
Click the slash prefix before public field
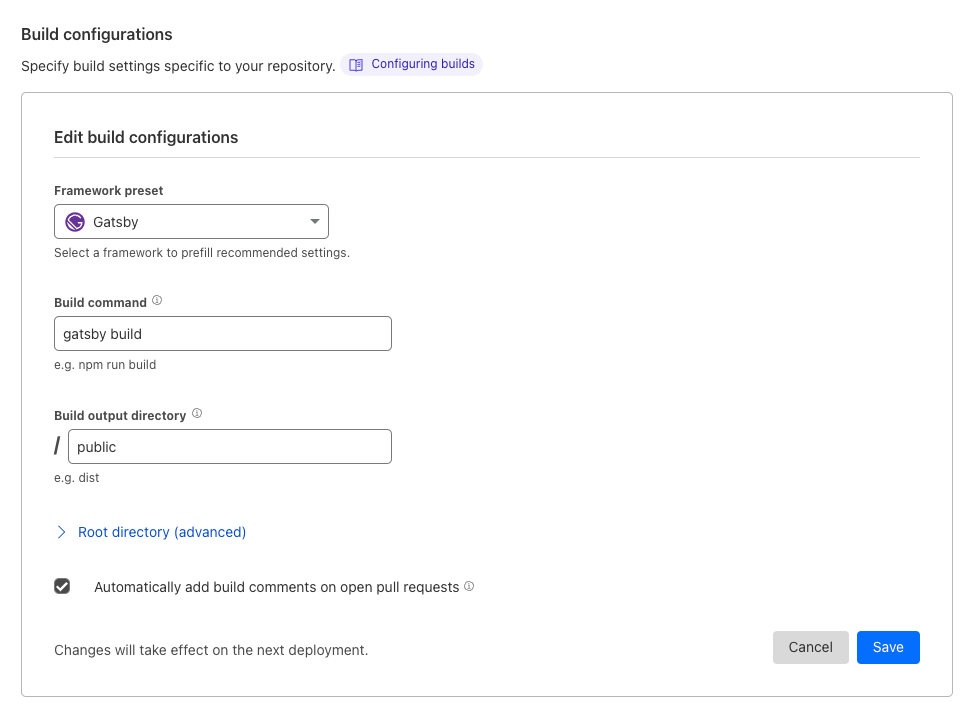[x=57, y=446]
